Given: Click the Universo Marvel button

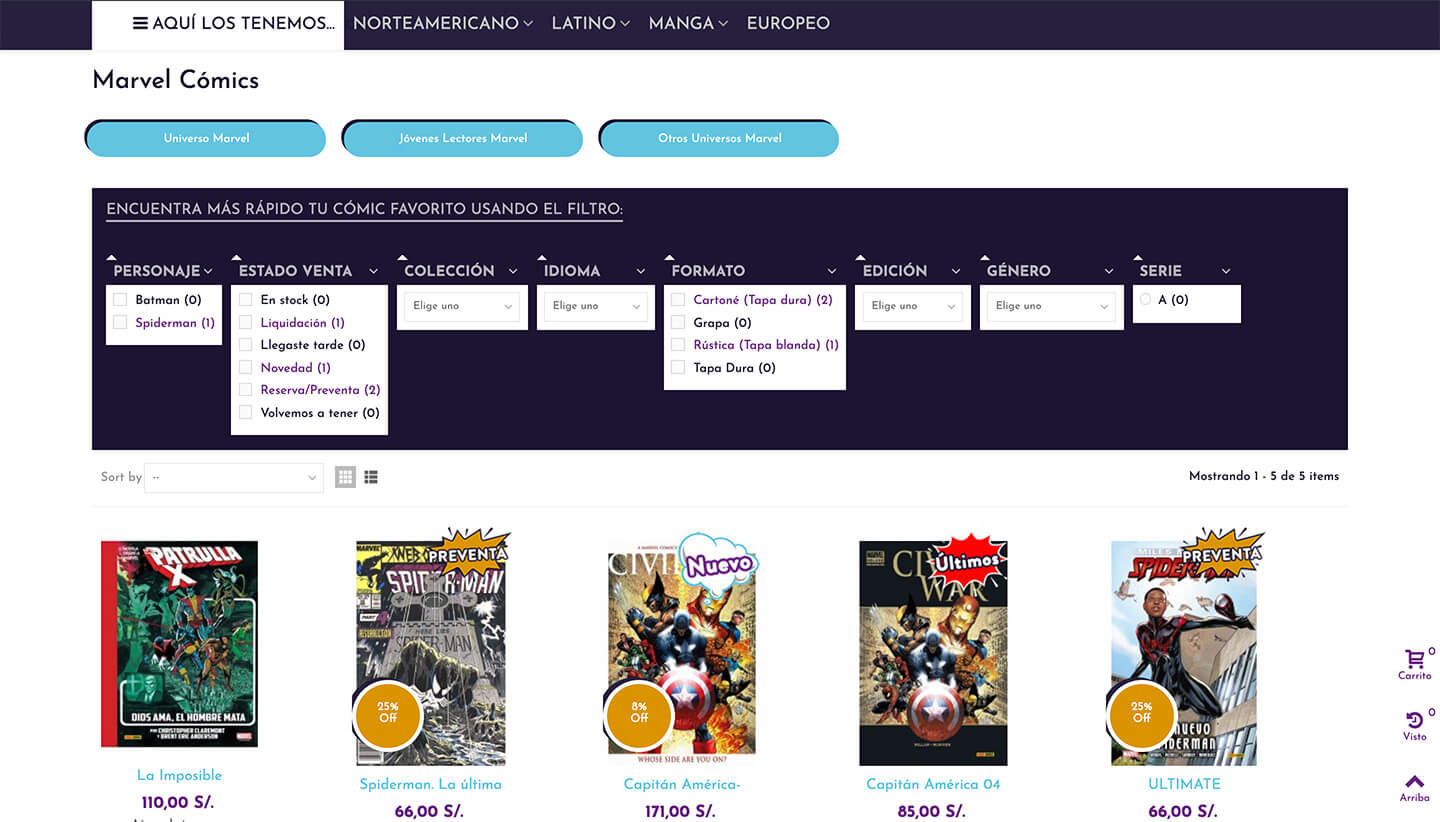Looking at the screenshot, I should [206, 139].
